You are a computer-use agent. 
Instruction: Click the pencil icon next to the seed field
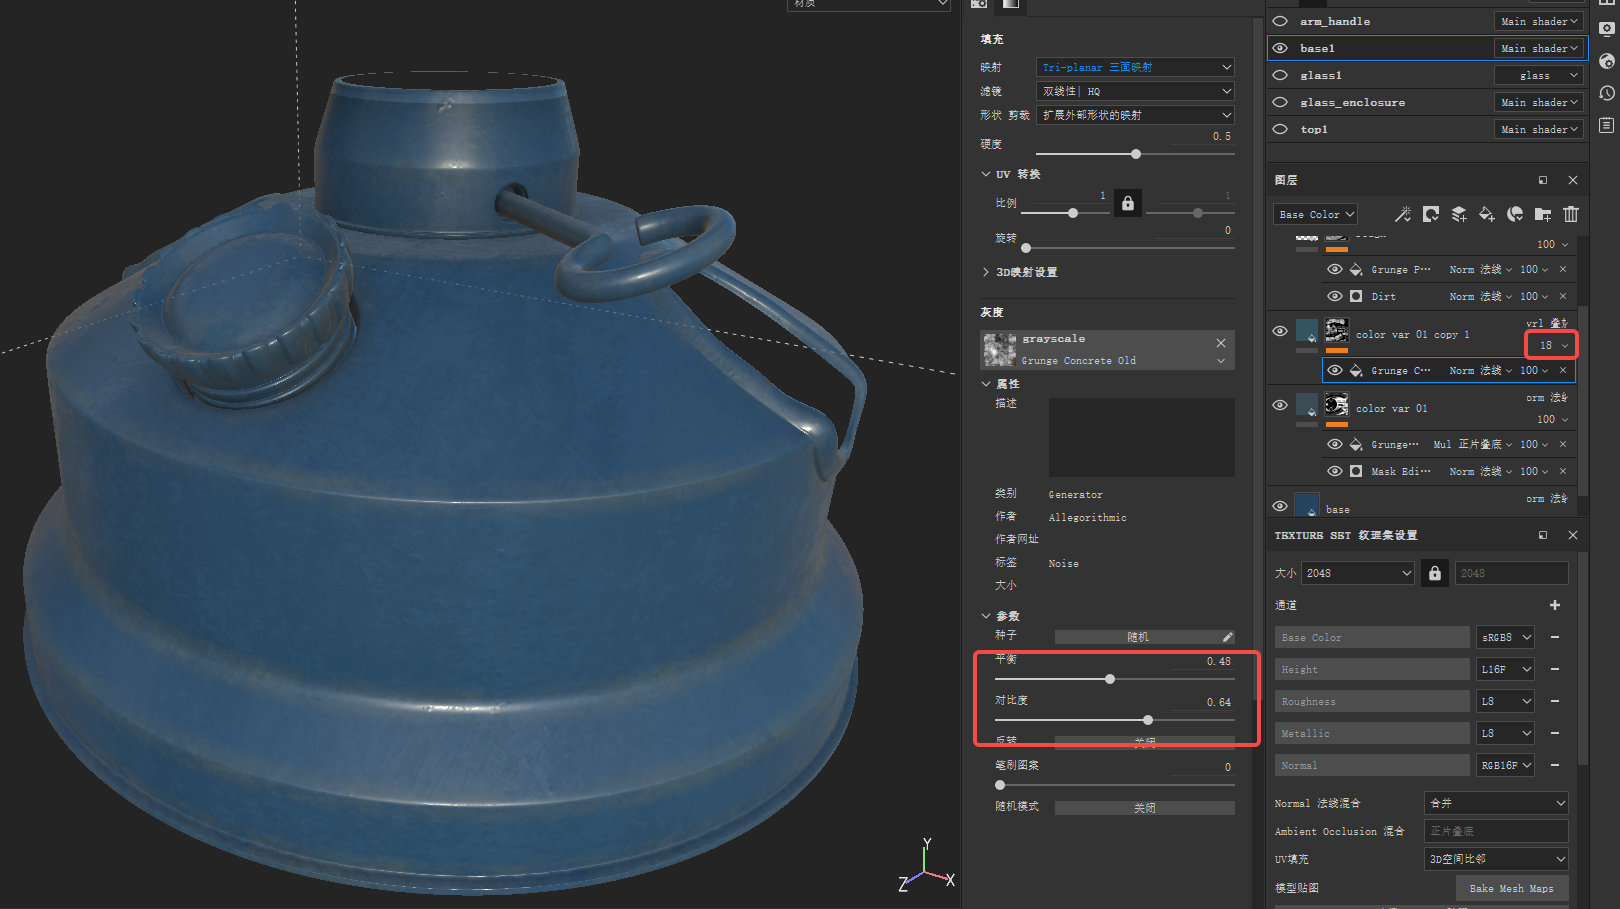(1229, 636)
